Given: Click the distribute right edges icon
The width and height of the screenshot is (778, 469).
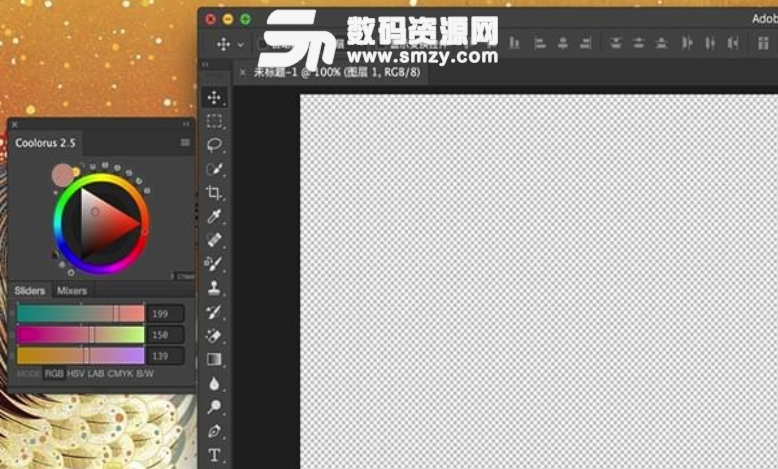Looking at the screenshot, I should (x=733, y=43).
